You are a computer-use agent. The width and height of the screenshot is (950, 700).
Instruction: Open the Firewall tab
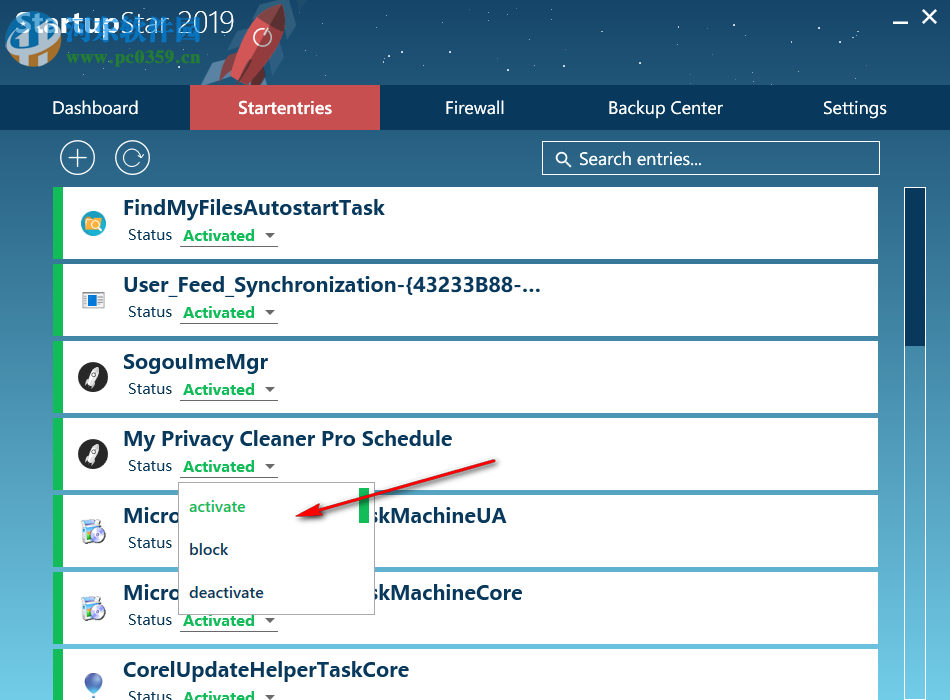(x=474, y=108)
